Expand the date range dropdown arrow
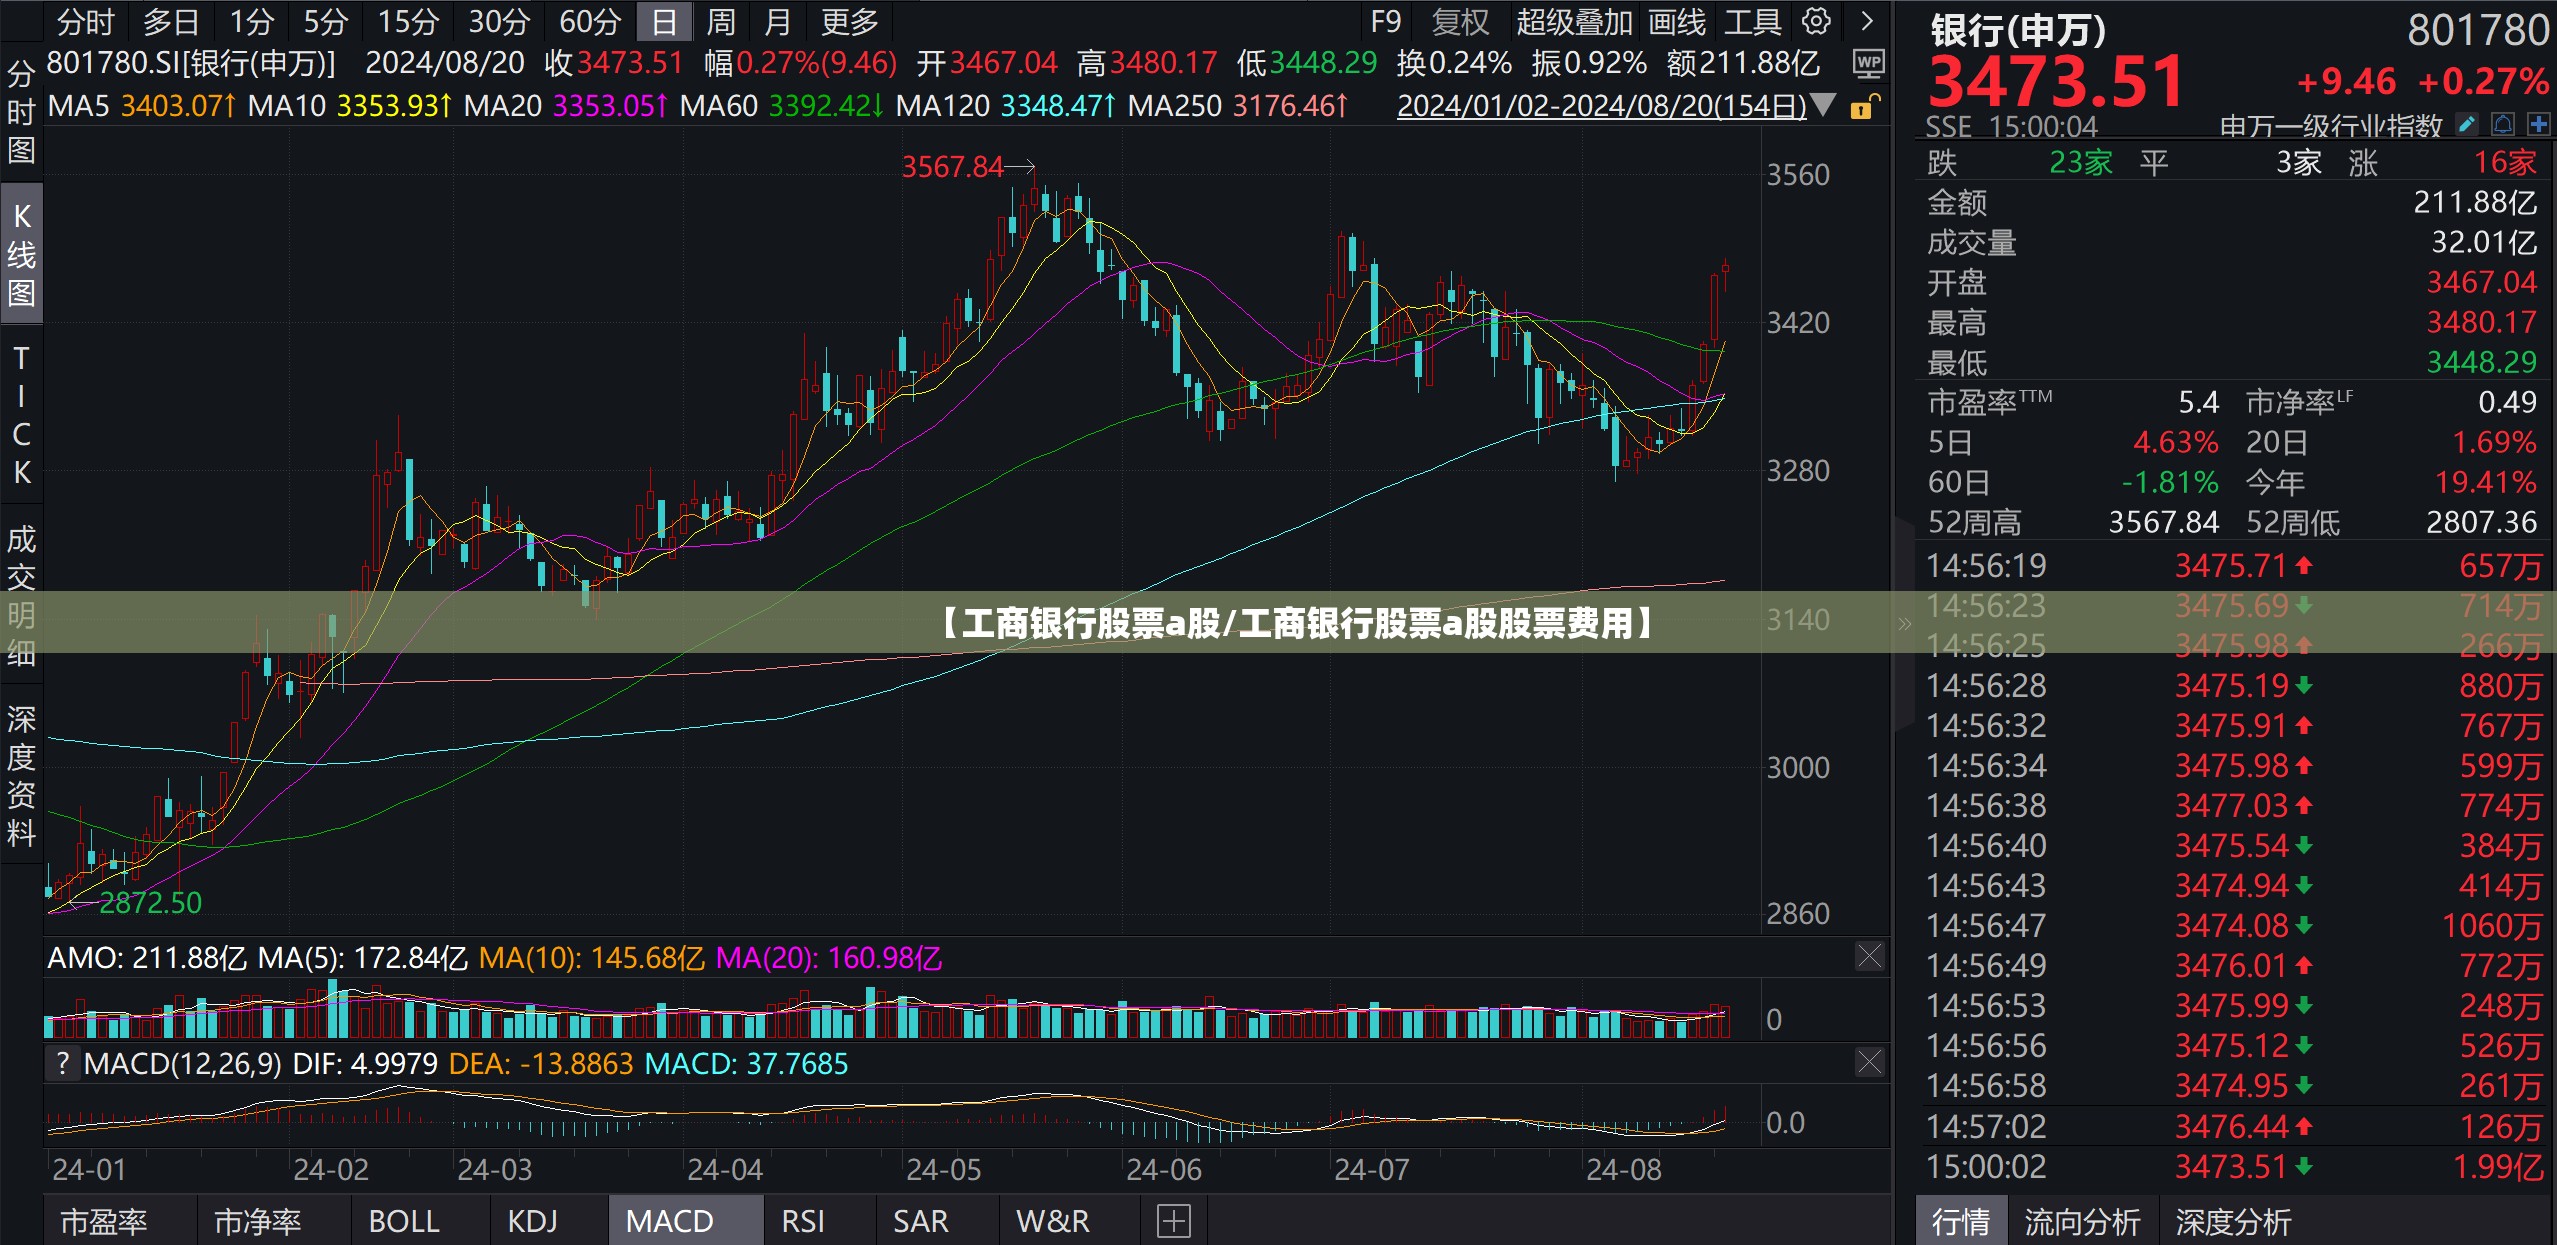Viewport: 2557px width, 1245px height. click(x=1823, y=105)
